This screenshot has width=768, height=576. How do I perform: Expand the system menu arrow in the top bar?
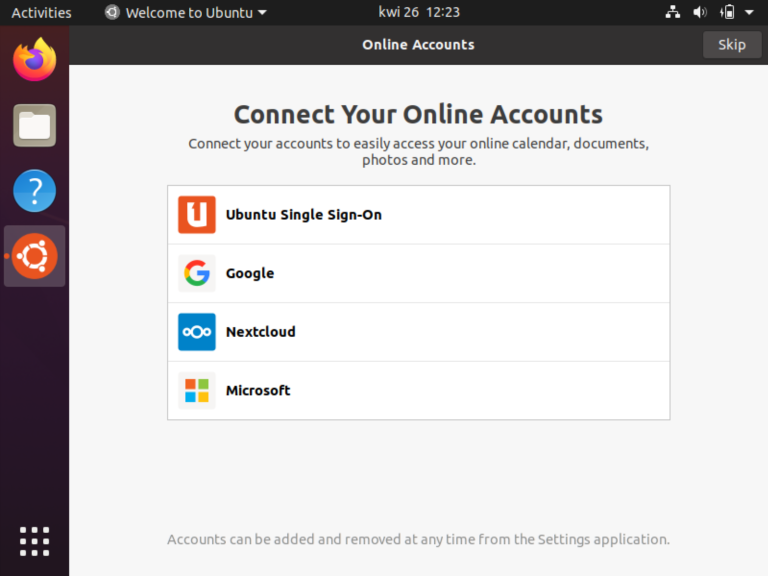point(749,12)
